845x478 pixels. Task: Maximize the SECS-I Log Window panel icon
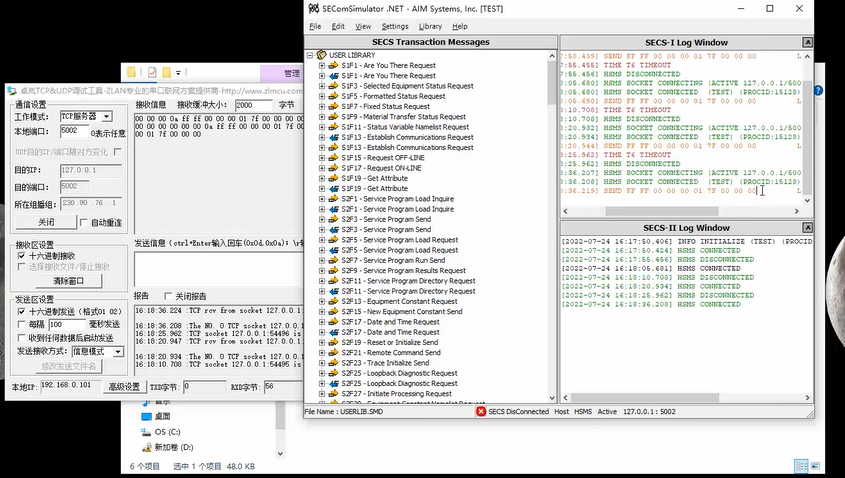tap(807, 42)
